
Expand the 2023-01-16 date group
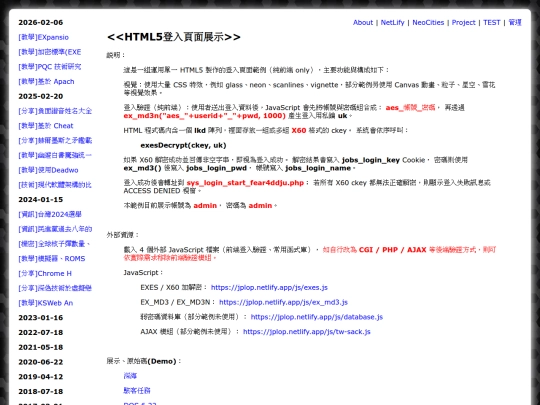(x=41, y=318)
